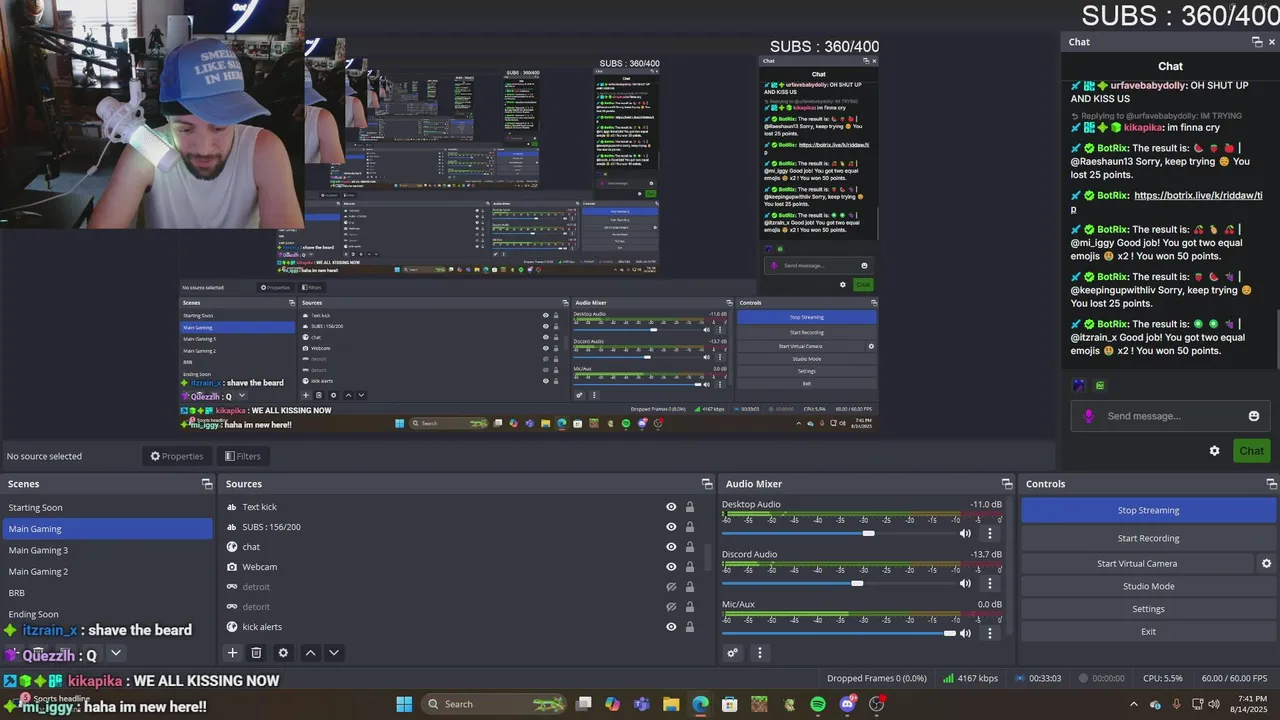Hide the Text kick source
This screenshot has height=720, width=1280.
671,507
